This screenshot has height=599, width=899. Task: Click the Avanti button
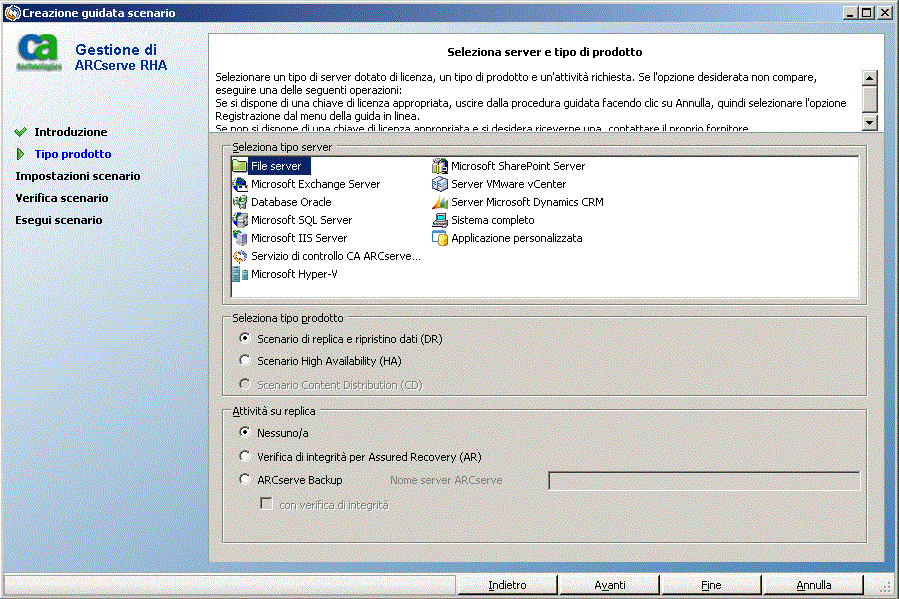pyautogui.click(x=609, y=585)
